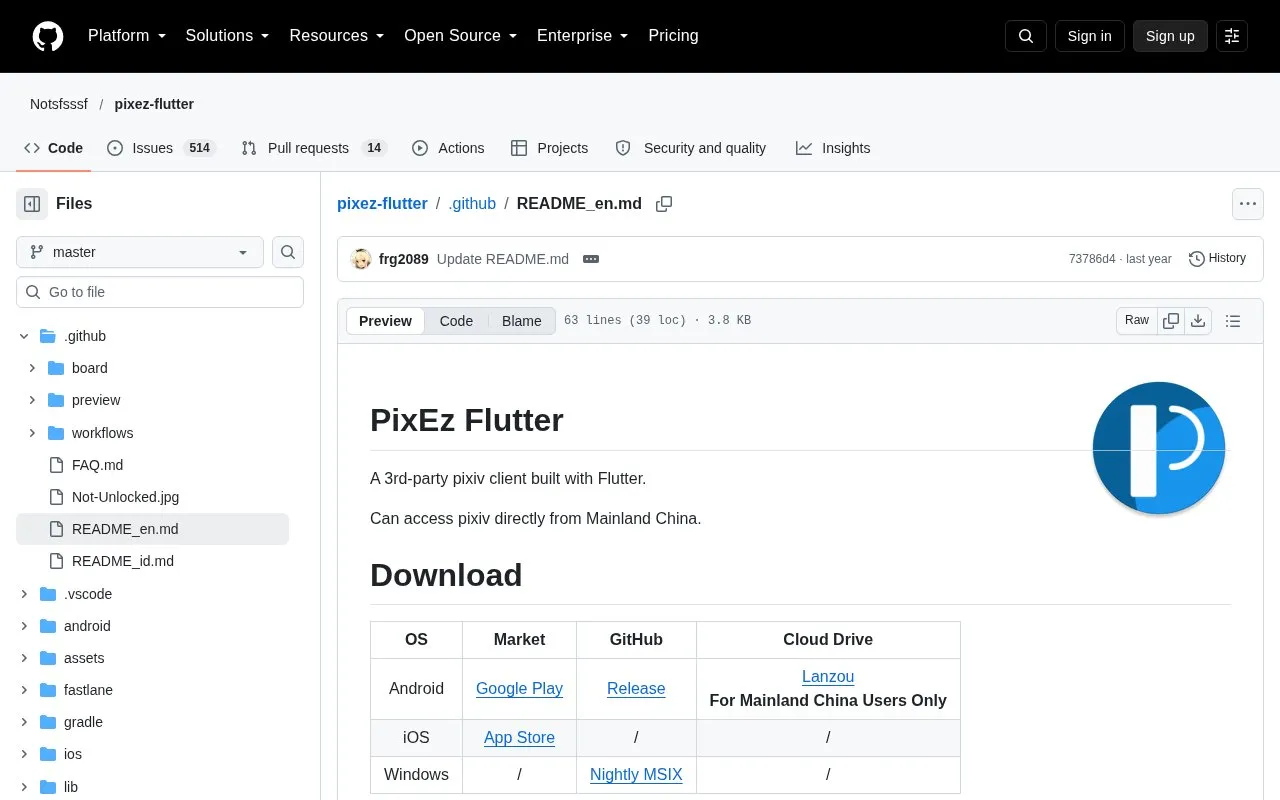Copy the raw file contents

[1171, 321]
